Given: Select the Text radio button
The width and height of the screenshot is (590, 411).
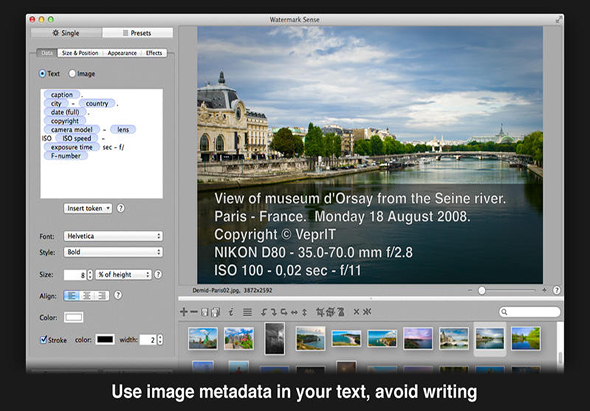Looking at the screenshot, I should tap(42, 74).
